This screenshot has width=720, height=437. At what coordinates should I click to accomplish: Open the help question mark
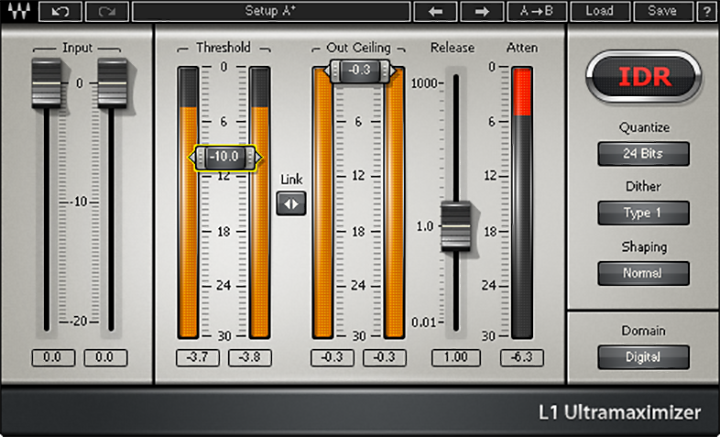pos(707,11)
